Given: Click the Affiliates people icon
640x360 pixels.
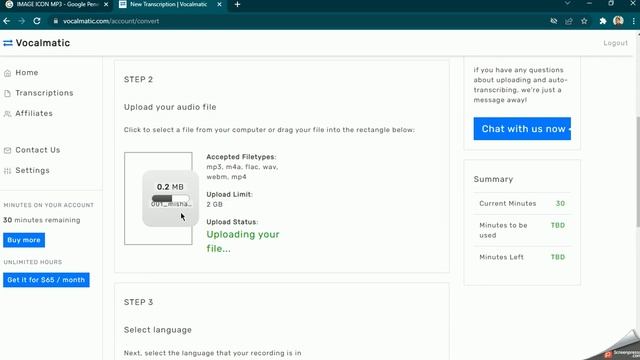Looking at the screenshot, I should click(x=7, y=114).
